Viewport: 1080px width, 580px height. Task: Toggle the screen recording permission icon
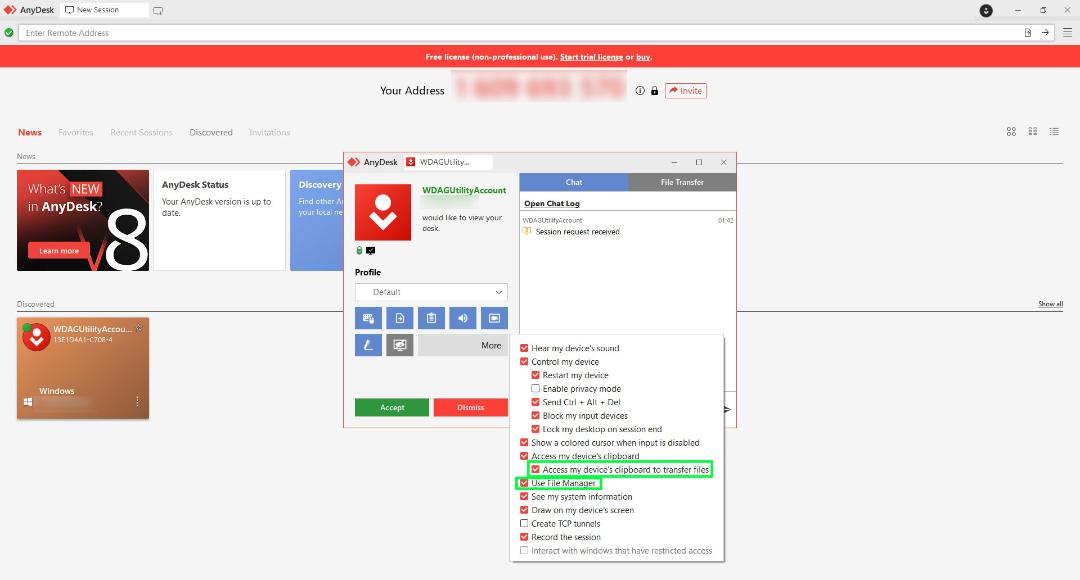tap(494, 318)
